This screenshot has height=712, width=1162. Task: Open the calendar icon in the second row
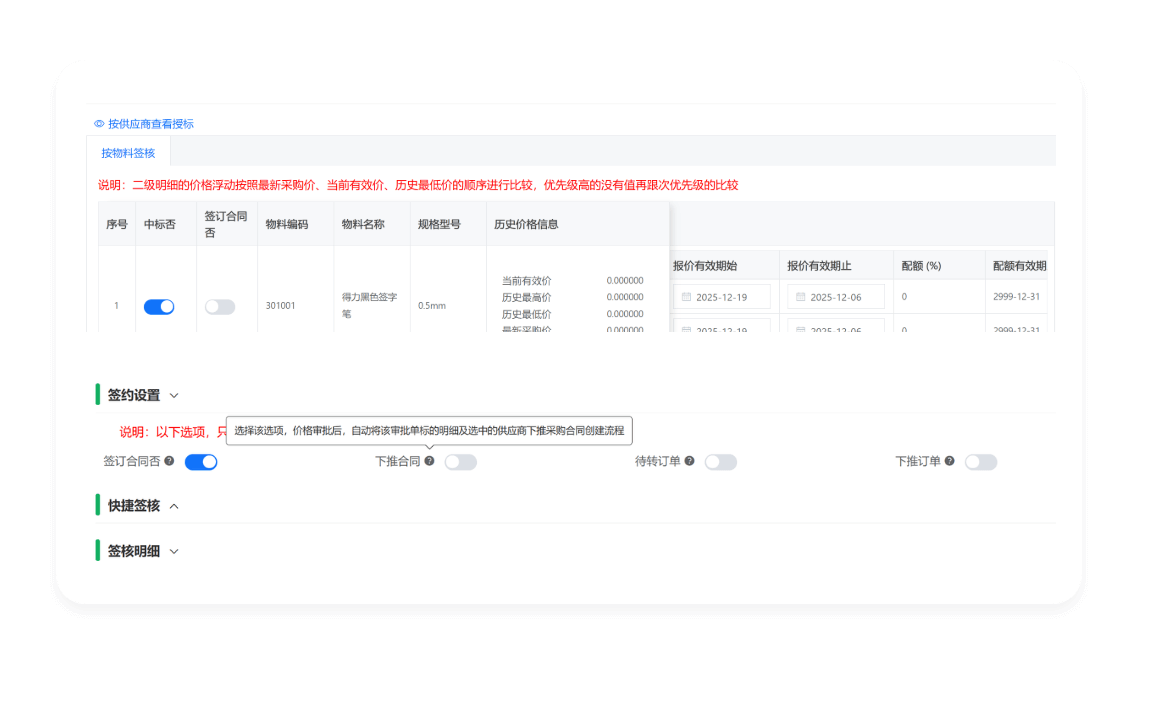[x=689, y=327]
